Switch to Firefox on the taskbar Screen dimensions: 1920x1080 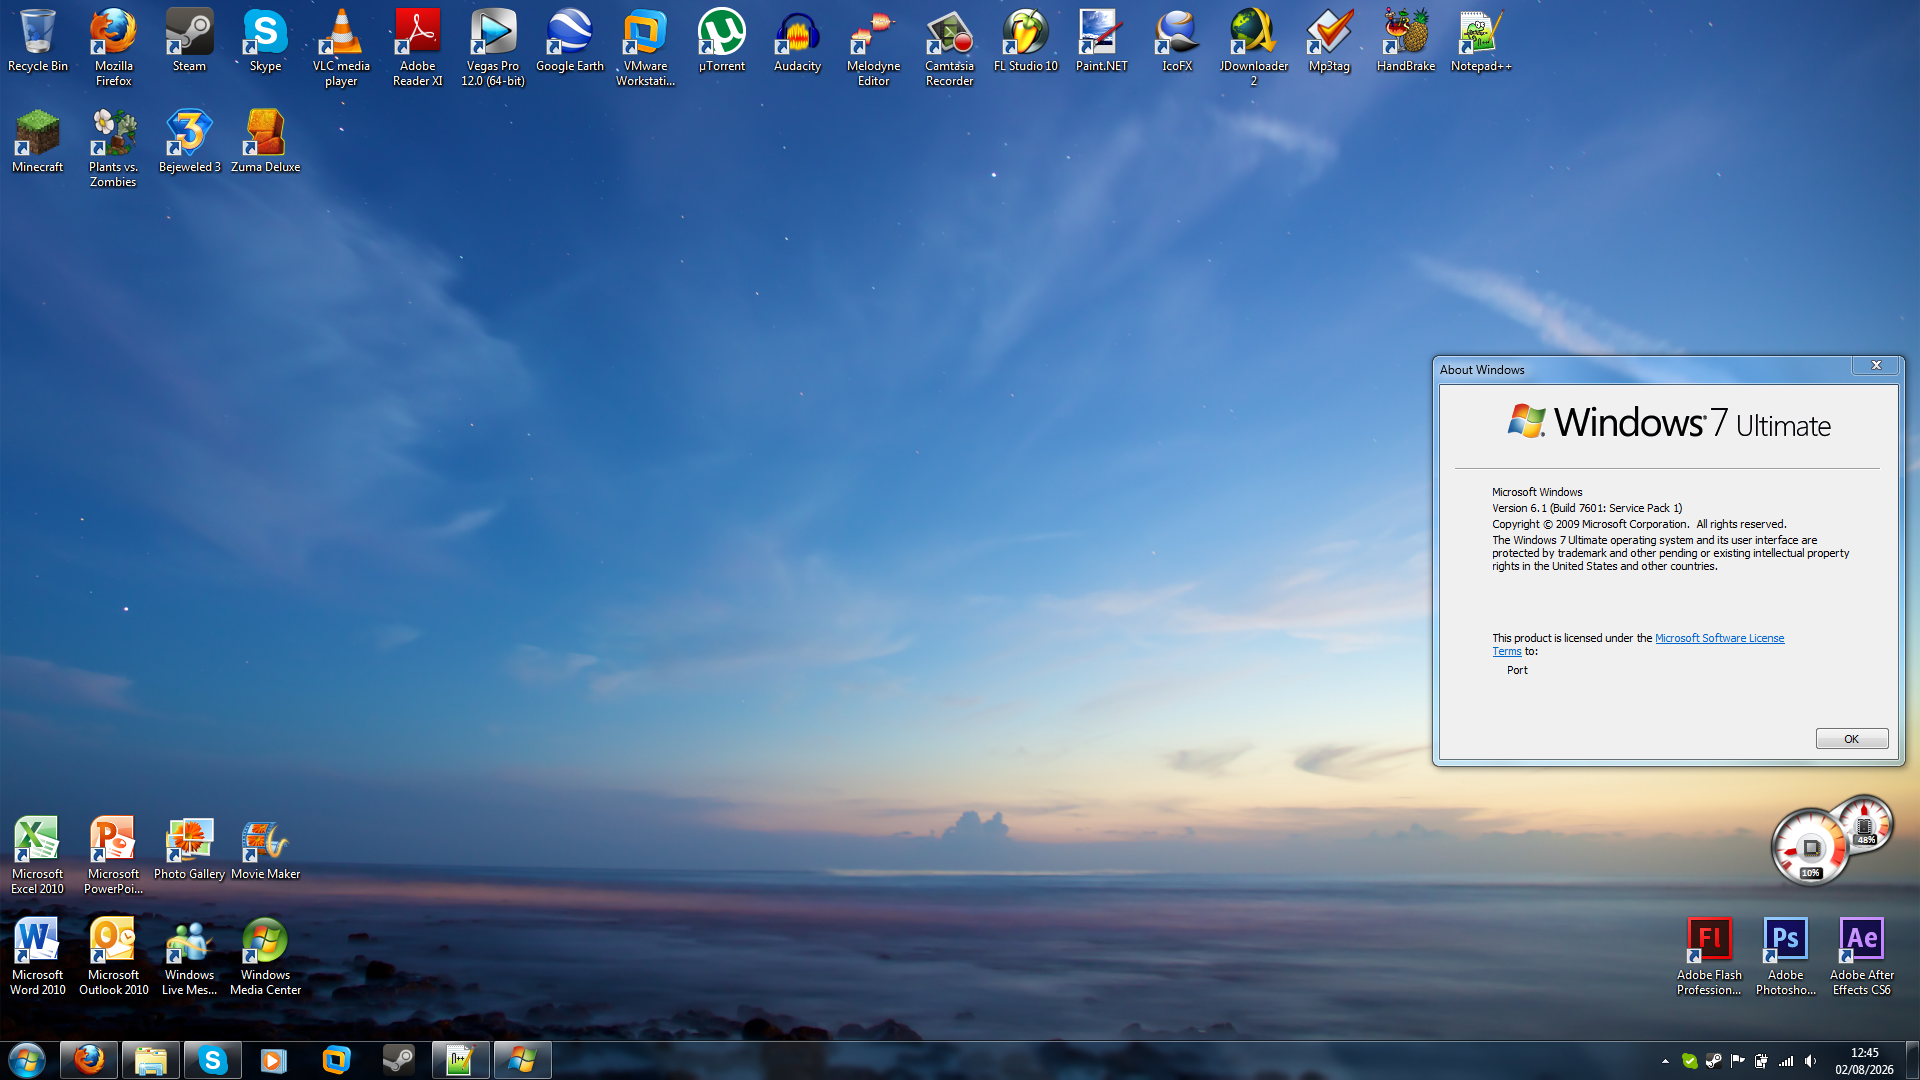[89, 1060]
